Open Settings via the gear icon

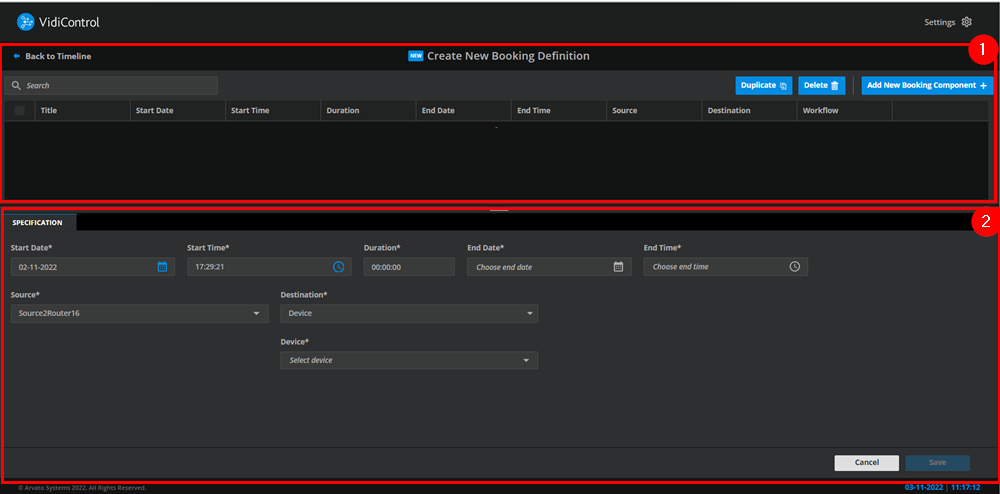966,22
